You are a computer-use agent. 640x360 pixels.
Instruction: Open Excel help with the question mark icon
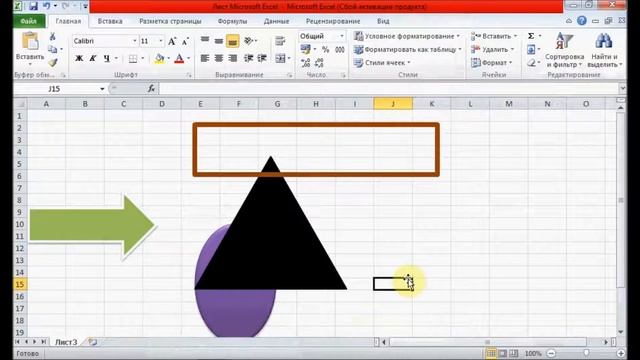tap(582, 21)
